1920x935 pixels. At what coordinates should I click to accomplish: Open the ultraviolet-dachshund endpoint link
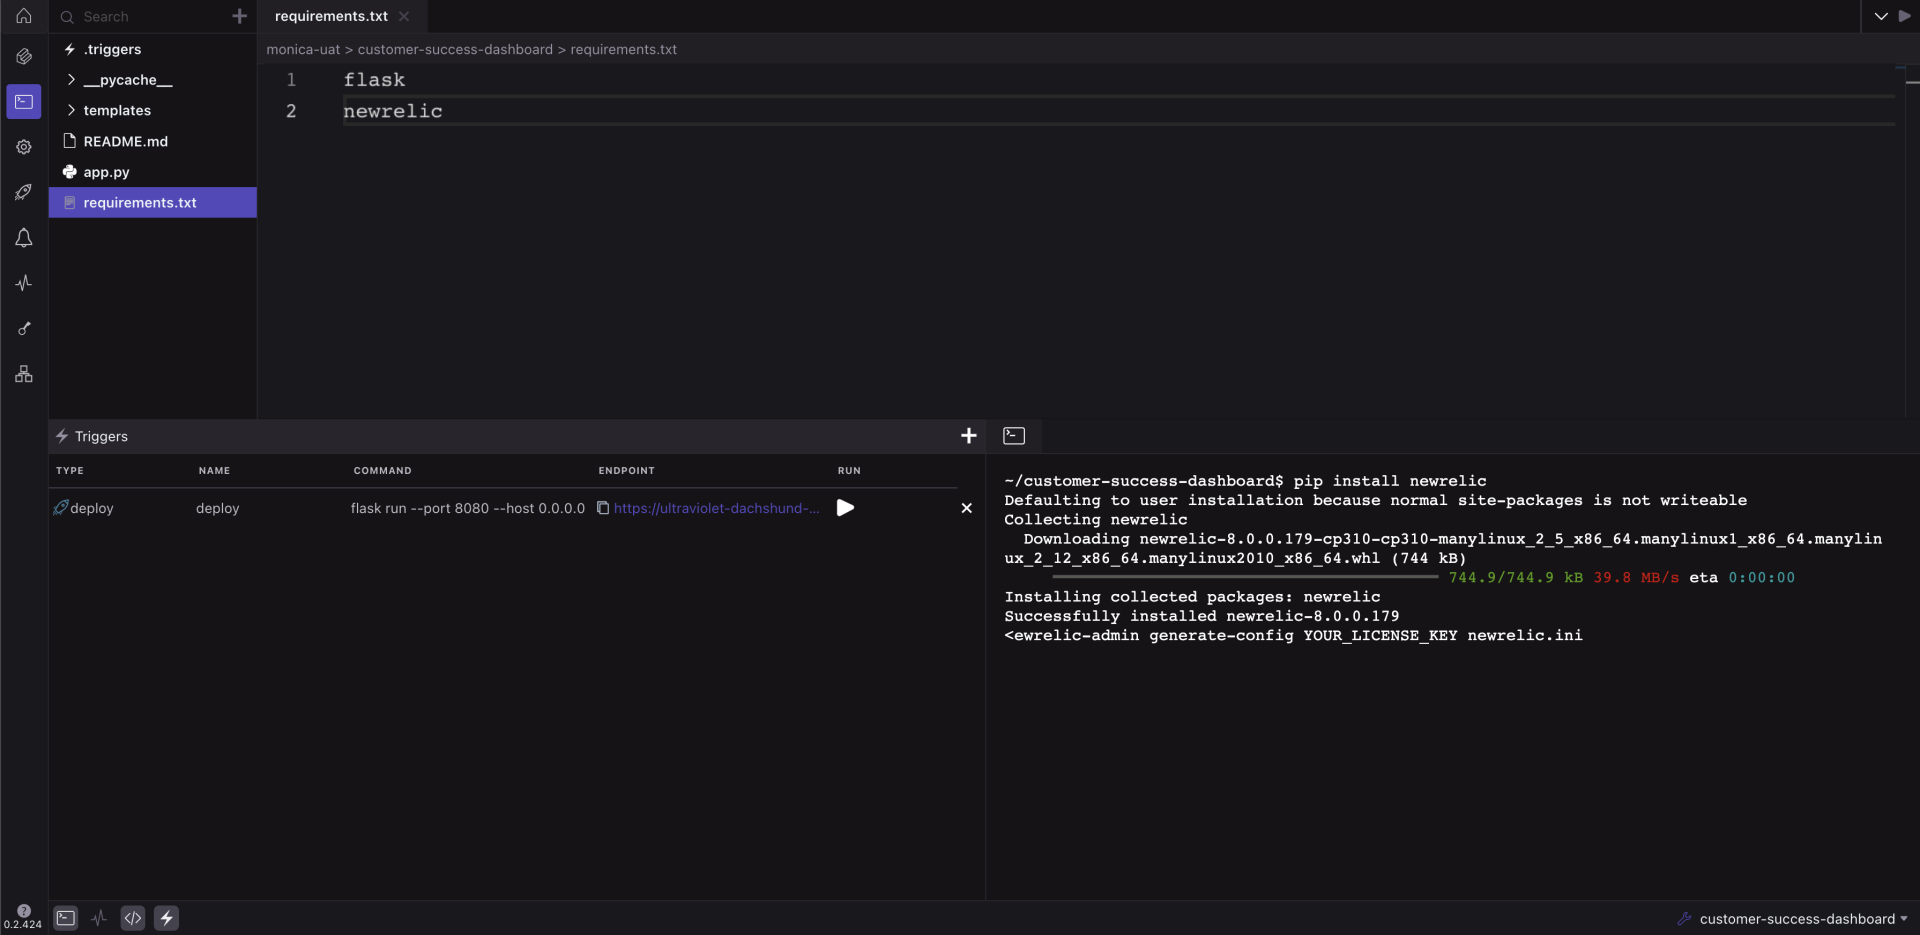pos(715,508)
